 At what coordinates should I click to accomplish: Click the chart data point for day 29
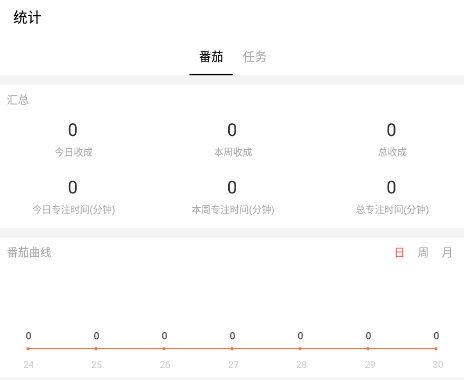[x=368, y=349]
